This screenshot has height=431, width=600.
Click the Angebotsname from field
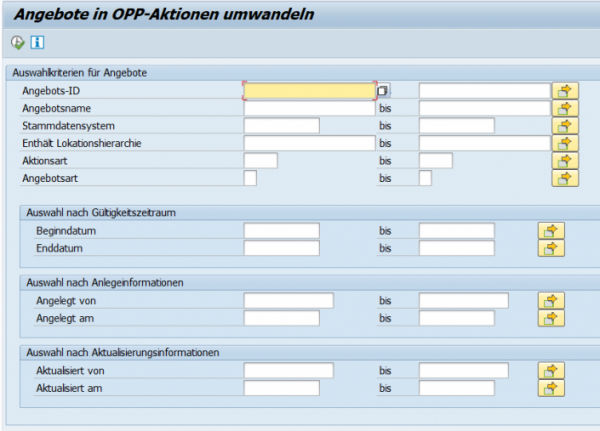click(310, 109)
